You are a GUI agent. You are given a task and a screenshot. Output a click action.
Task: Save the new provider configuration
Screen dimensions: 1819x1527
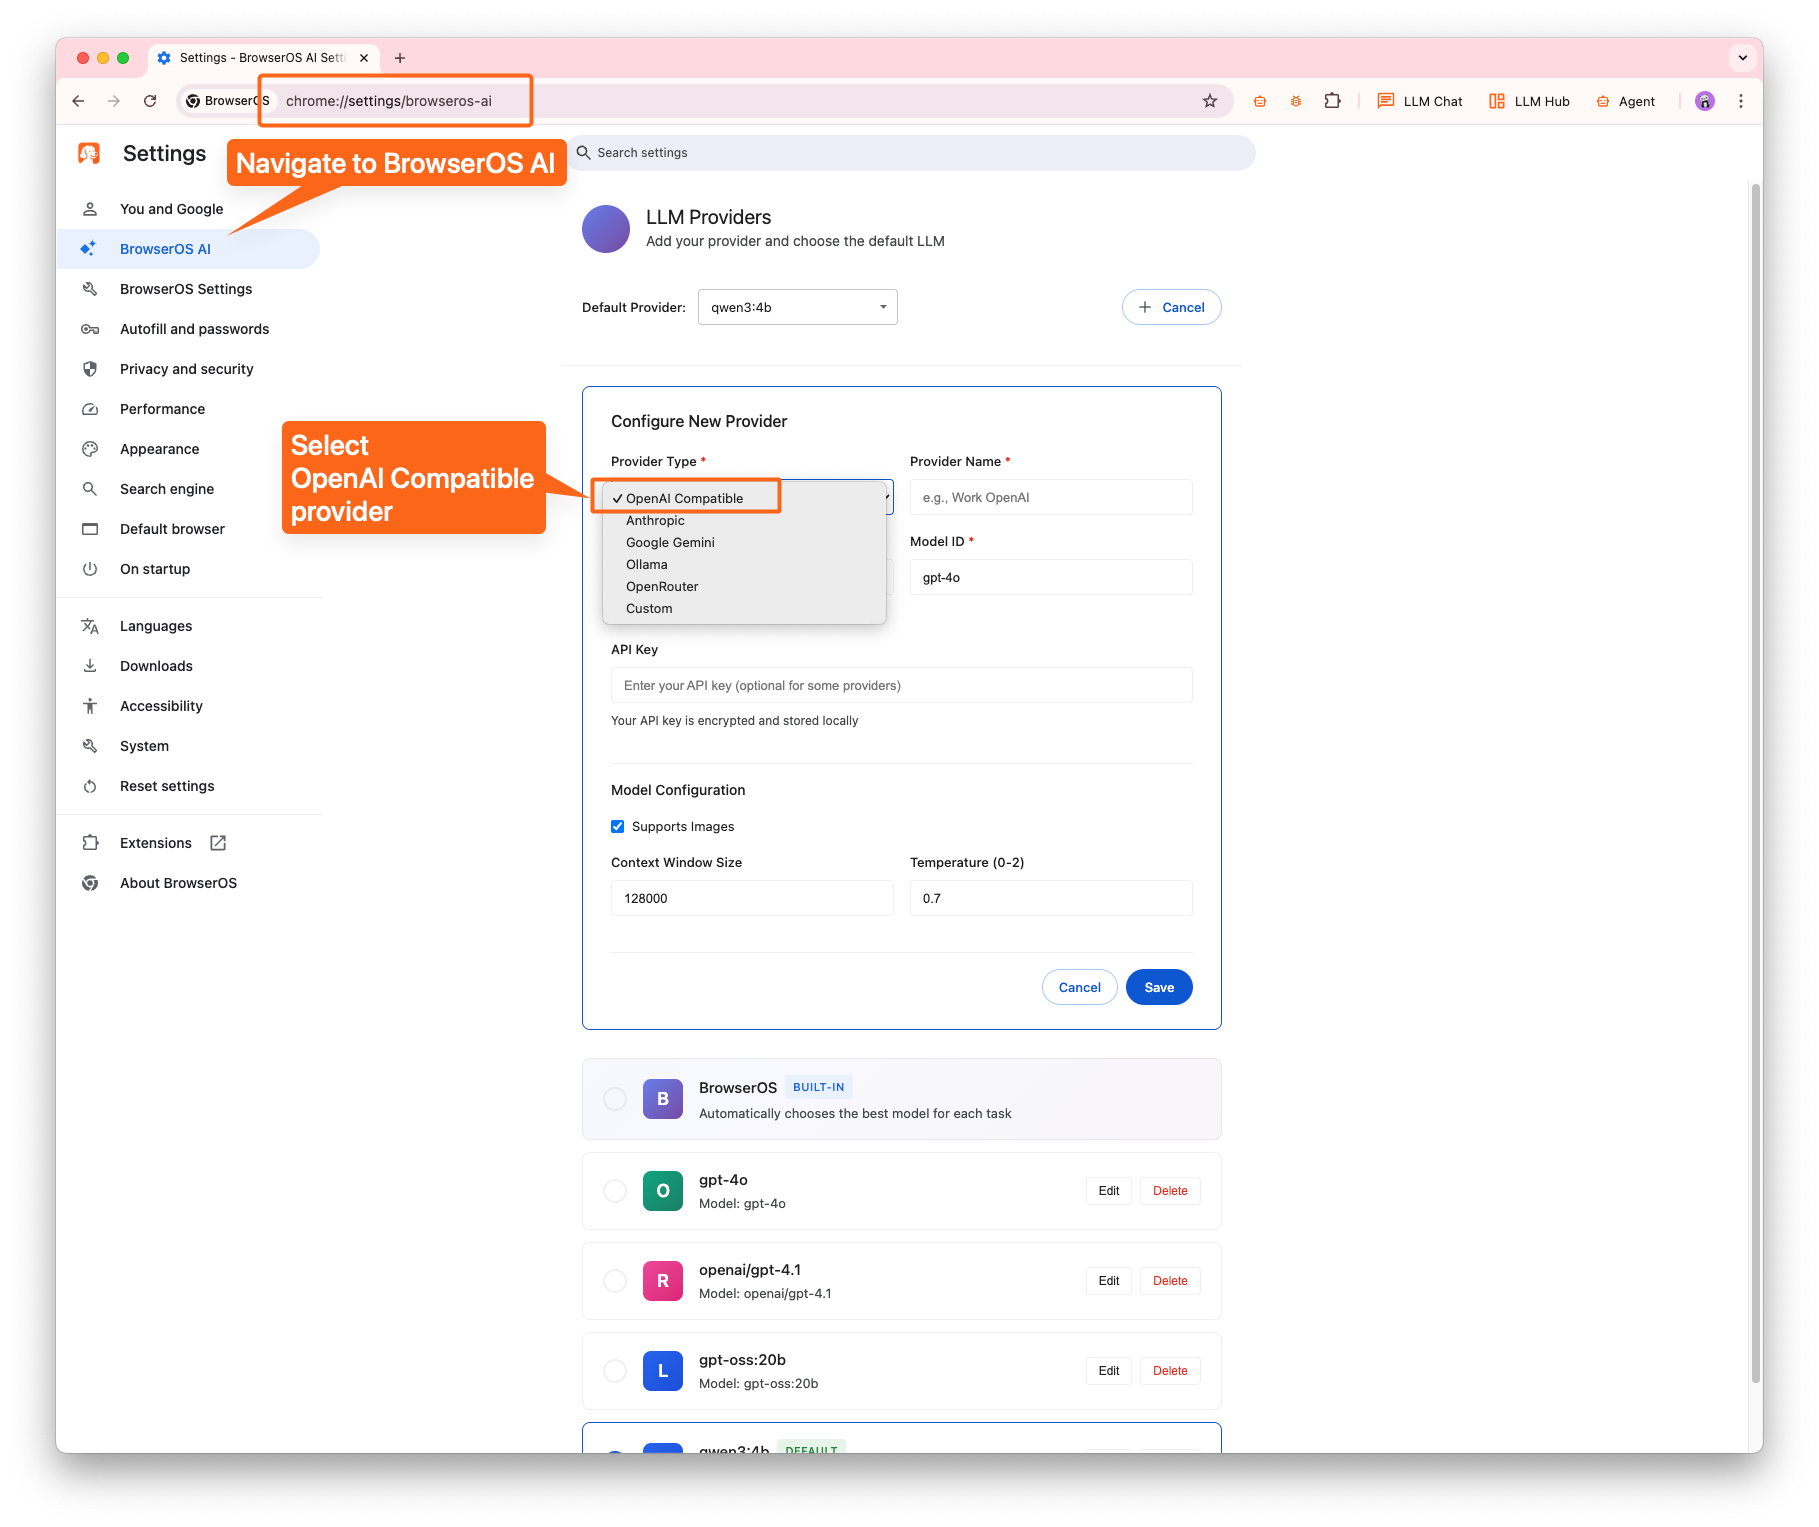[x=1158, y=986]
